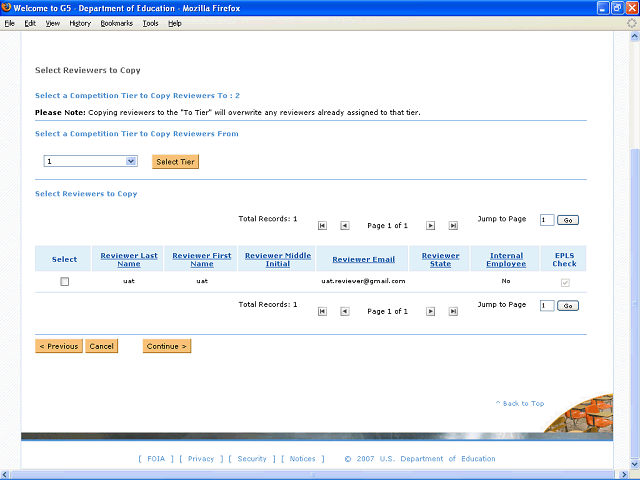This screenshot has height=480, width=640.
Task: Click the horizontal scroll right arrow
Action: [x=624, y=475]
